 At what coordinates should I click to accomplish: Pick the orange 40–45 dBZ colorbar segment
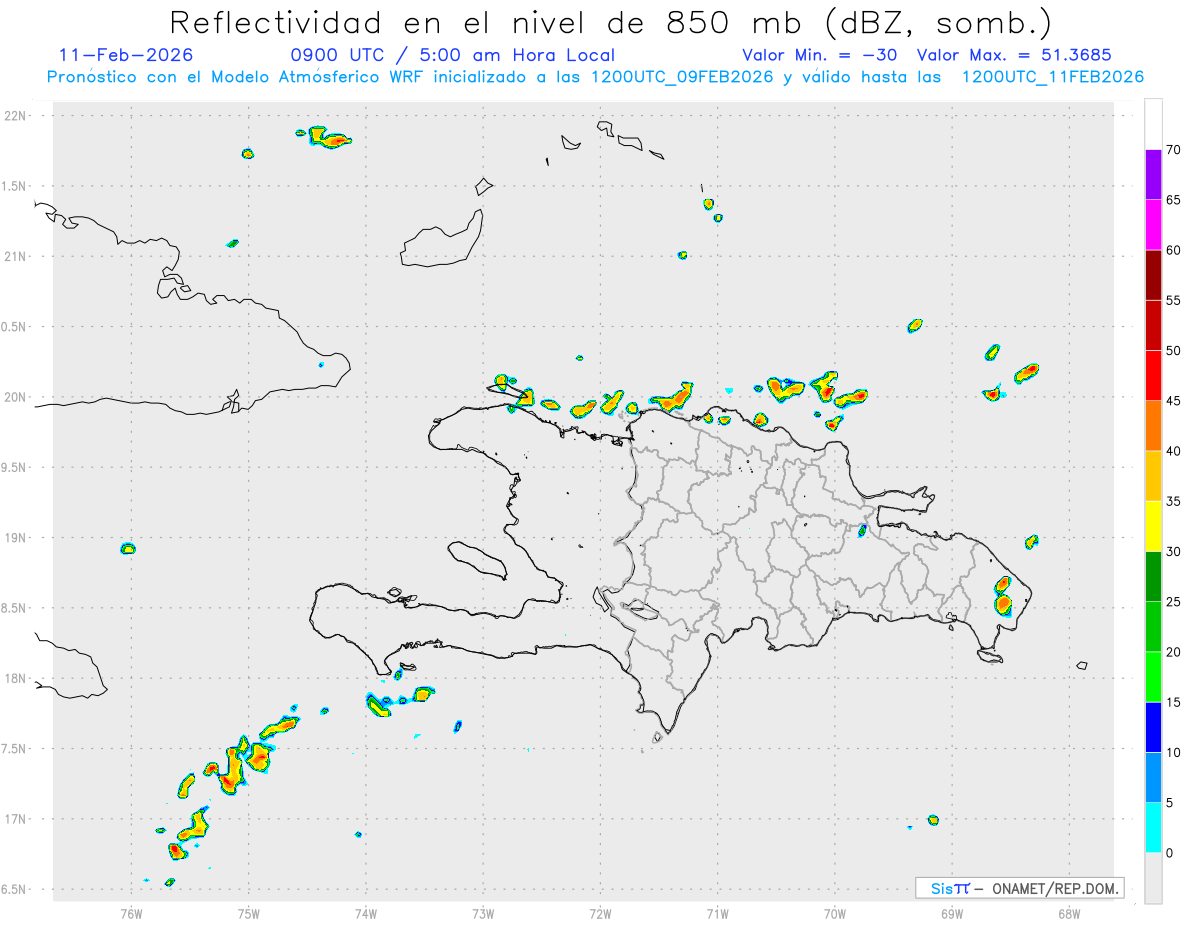pos(1153,426)
